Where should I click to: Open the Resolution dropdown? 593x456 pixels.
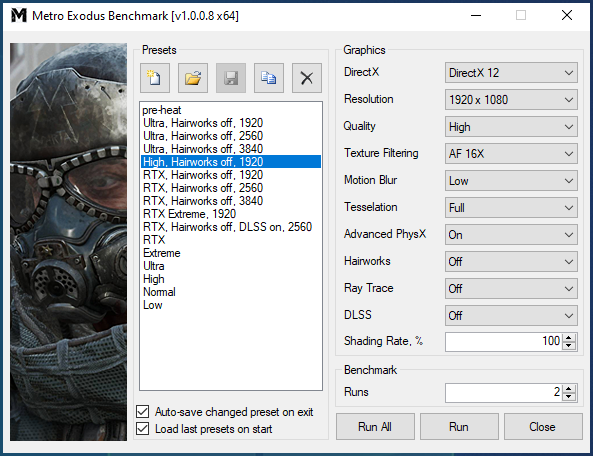pos(511,99)
